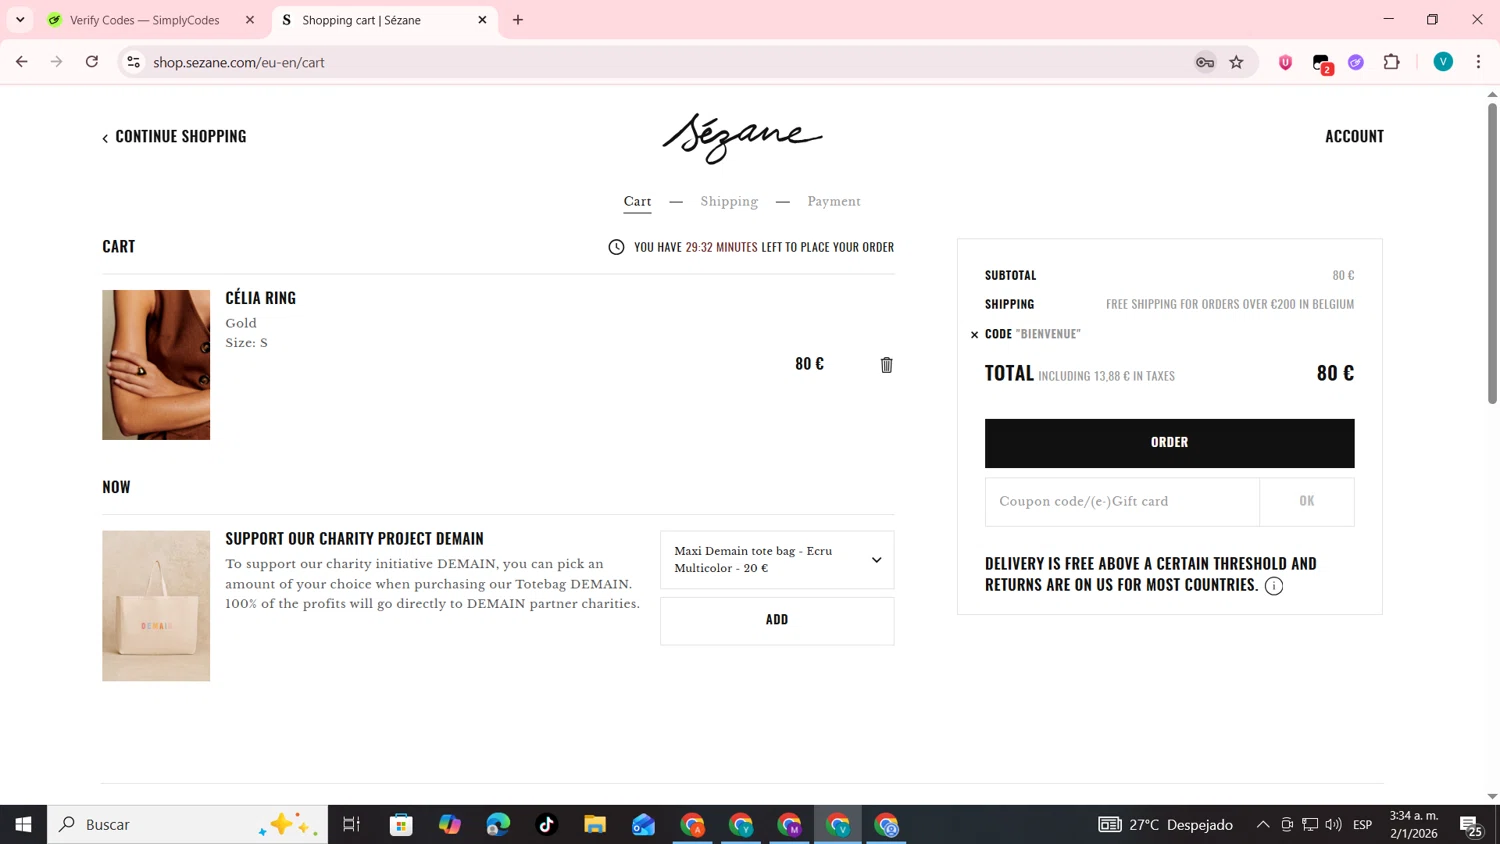Open notification center icon
Image resolution: width=1500 pixels, height=844 pixels.
tap(1471, 826)
